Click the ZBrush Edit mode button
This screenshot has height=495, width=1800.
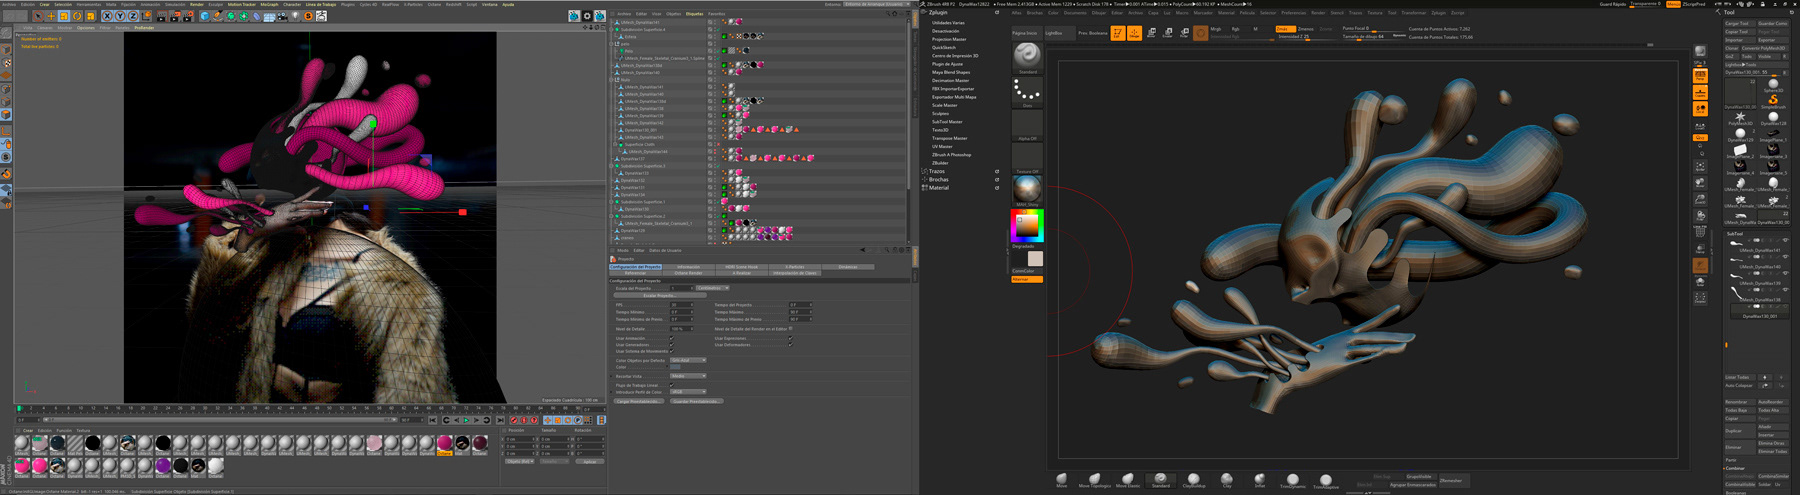coord(1118,33)
